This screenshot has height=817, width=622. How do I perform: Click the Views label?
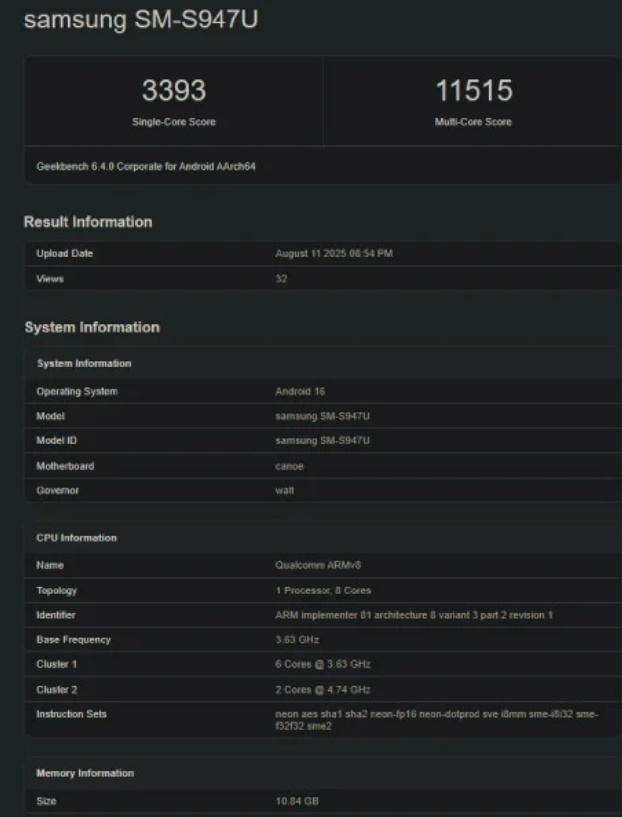pos(50,279)
